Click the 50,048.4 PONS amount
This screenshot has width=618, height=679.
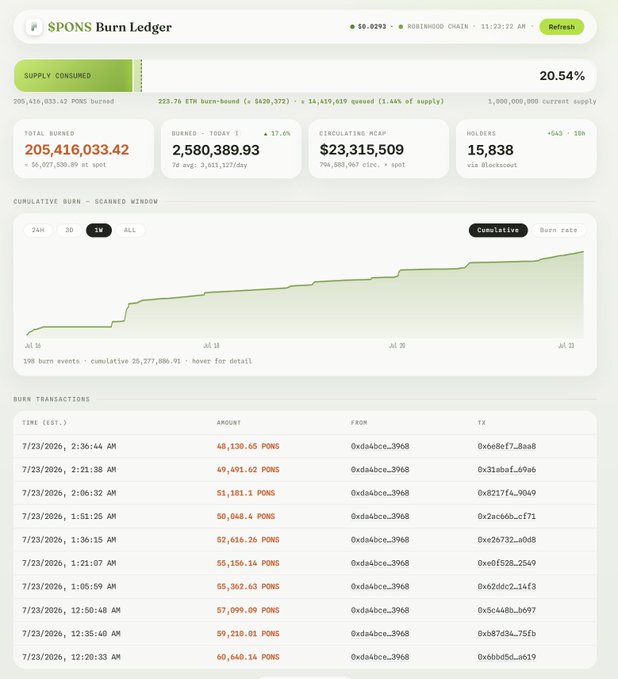click(x=246, y=516)
